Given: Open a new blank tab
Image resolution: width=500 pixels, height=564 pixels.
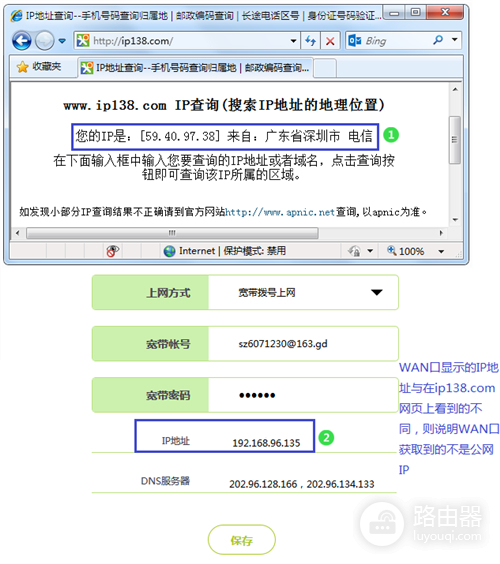Looking at the screenshot, I should click(325, 68).
